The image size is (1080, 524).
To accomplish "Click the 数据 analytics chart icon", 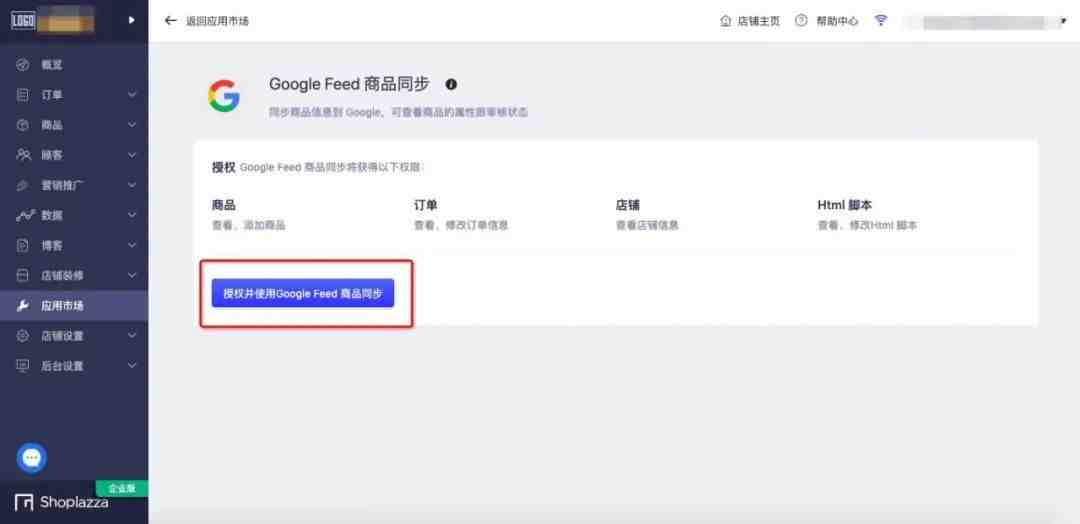I will (x=23, y=216).
